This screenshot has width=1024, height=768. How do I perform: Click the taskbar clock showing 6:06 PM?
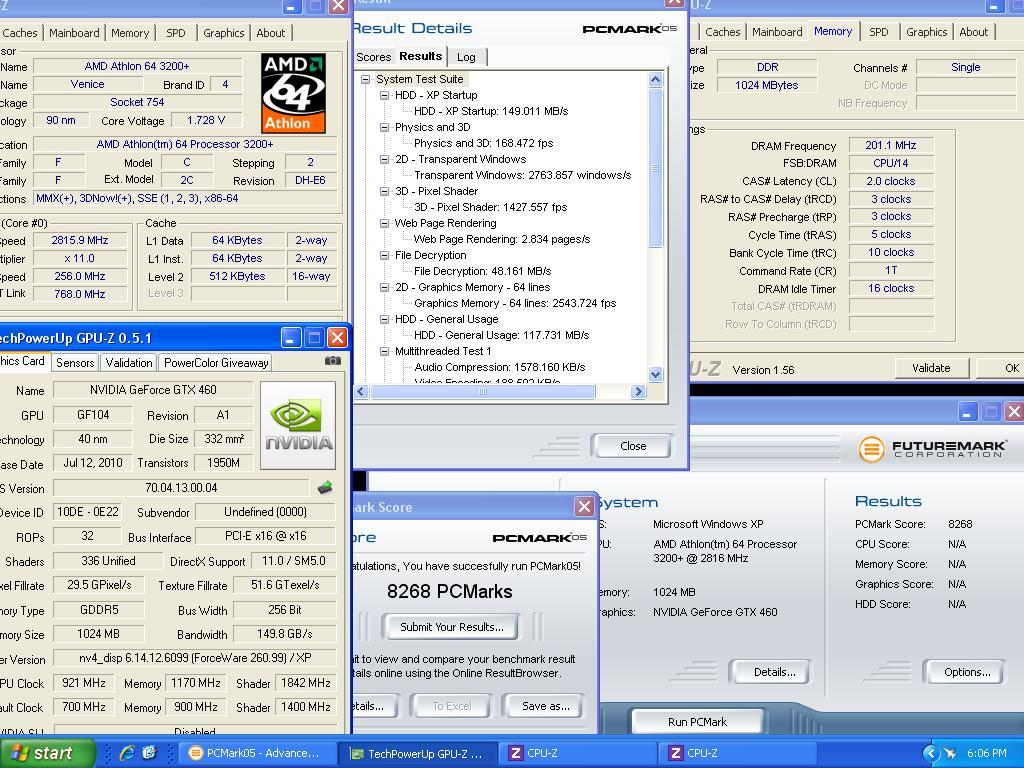[986, 753]
